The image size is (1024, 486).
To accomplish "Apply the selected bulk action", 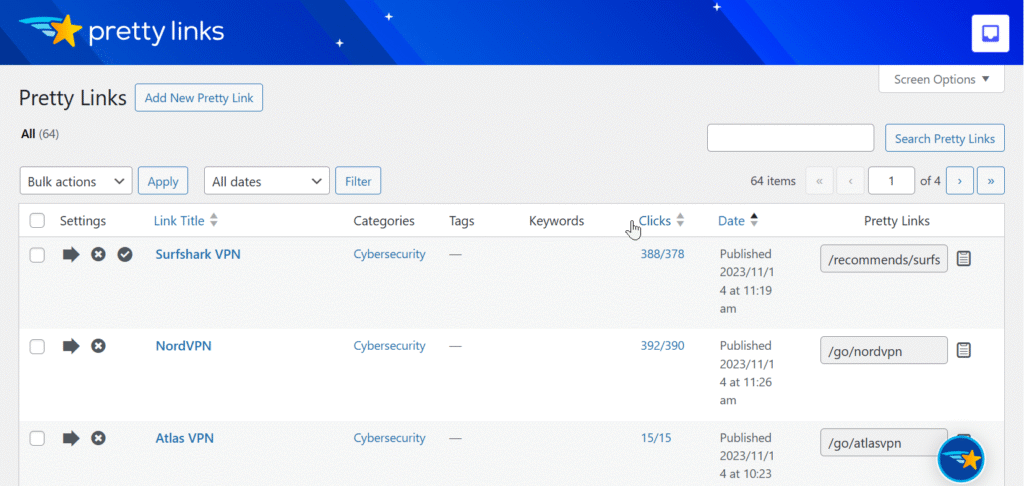I will tap(163, 181).
